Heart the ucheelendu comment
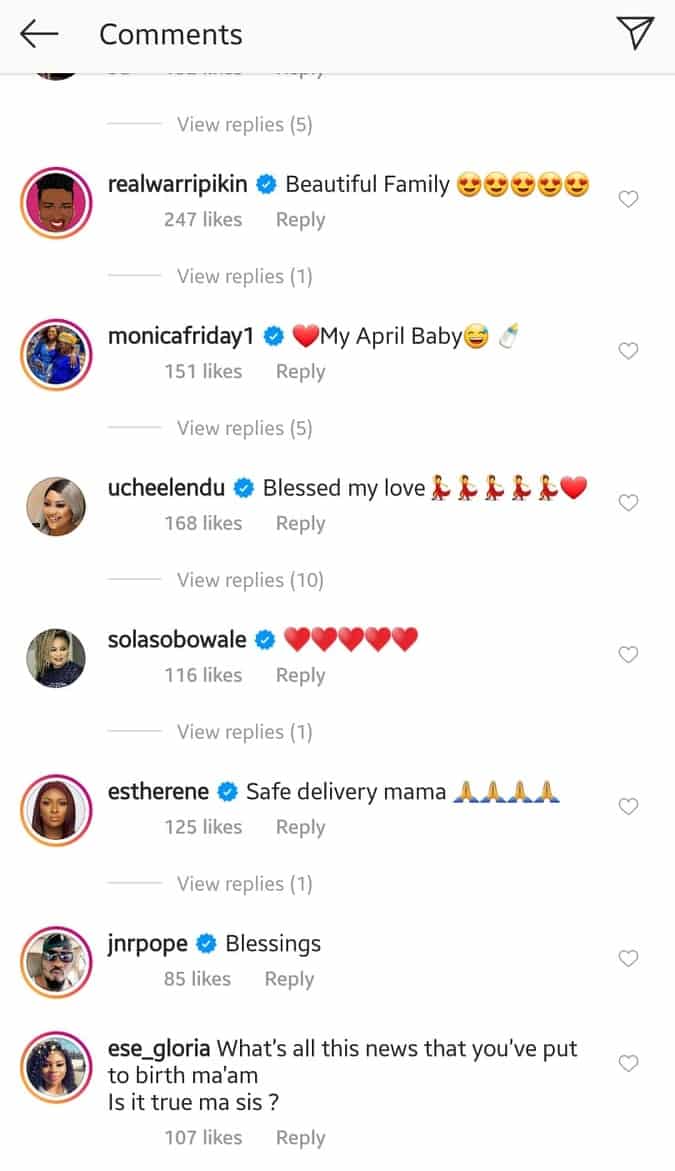The image size is (675, 1171). (x=628, y=503)
